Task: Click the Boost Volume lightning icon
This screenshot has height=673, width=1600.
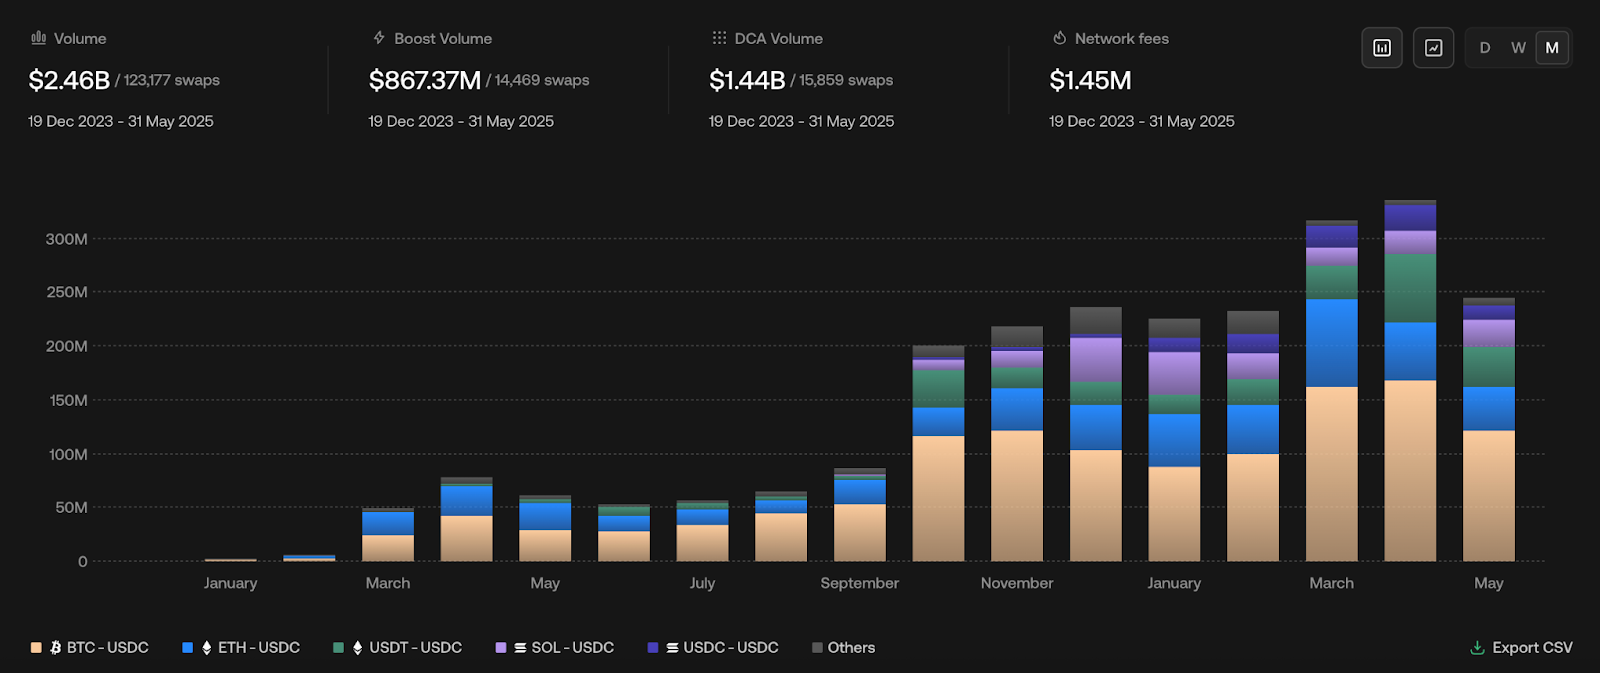Action: (x=379, y=38)
